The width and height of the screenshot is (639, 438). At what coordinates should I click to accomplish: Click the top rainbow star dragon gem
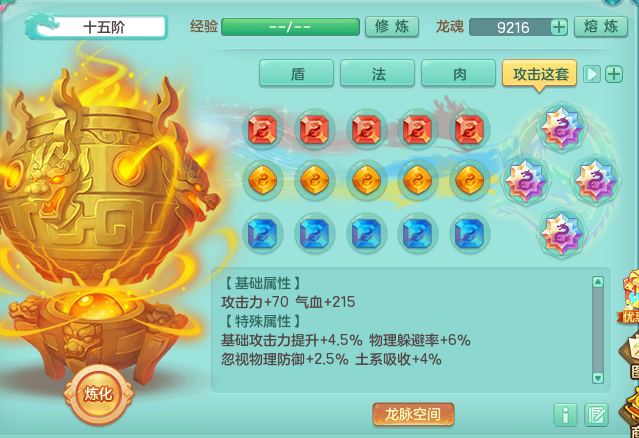click(562, 127)
